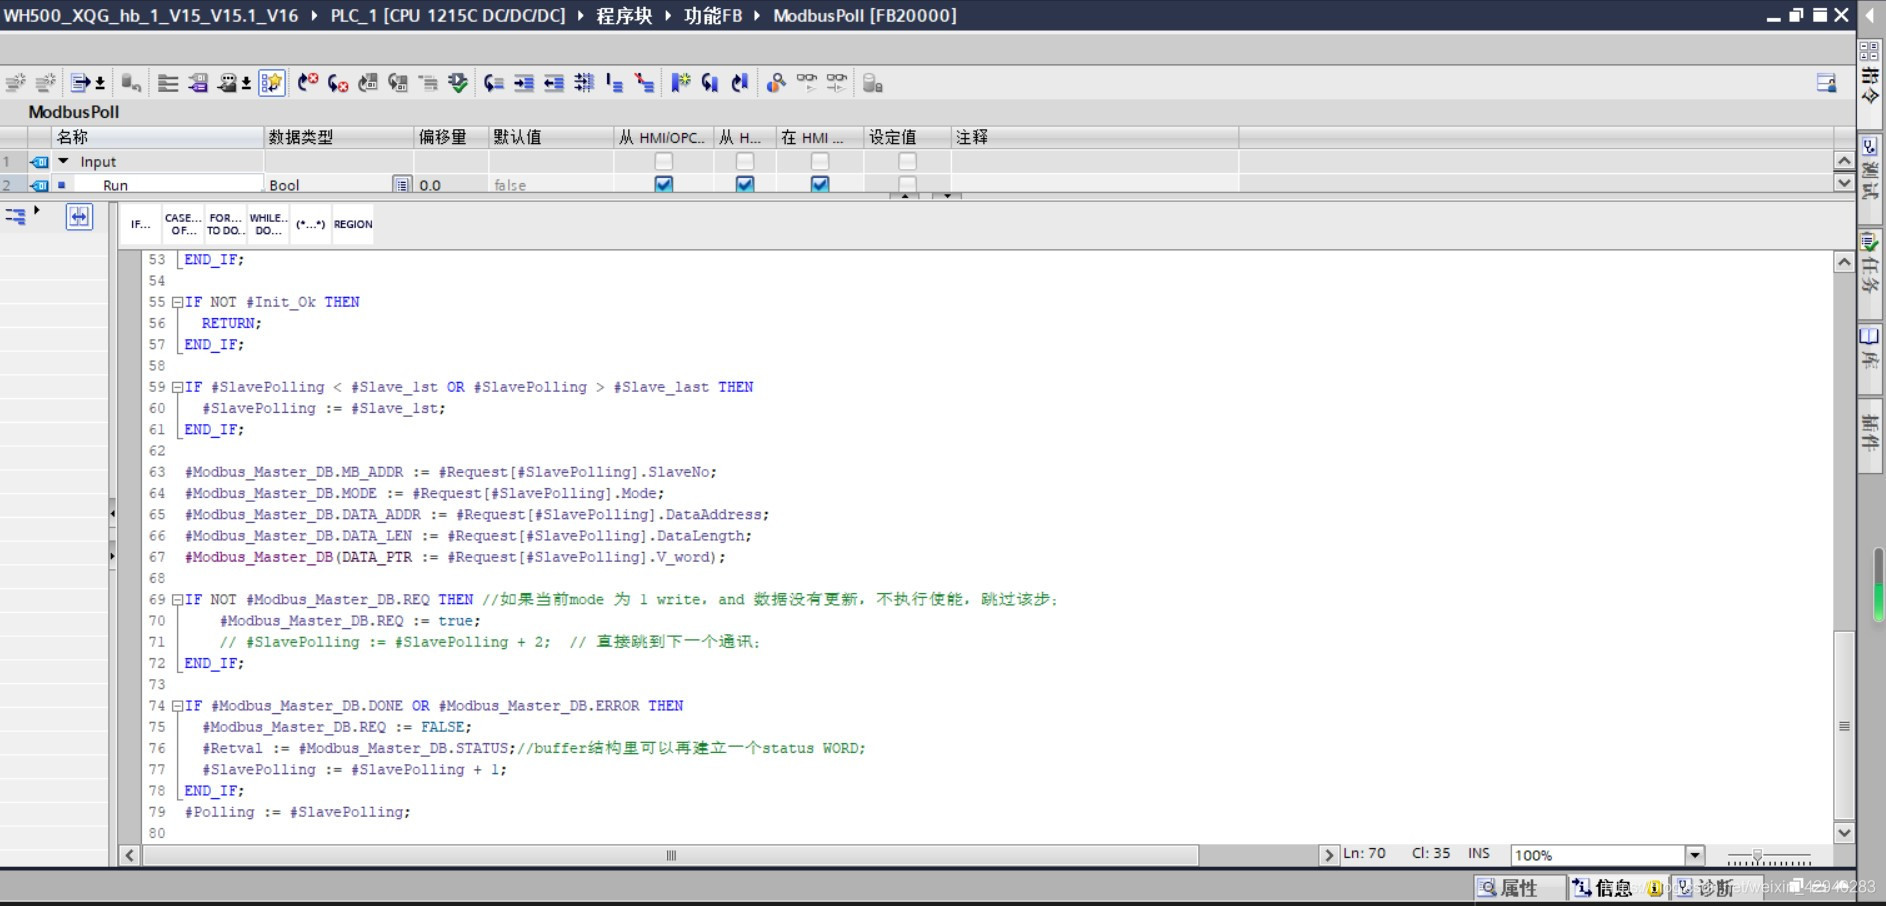Image resolution: width=1886 pixels, height=906 pixels.
Task: Tick 设定值 checkbox in Run row
Action: click(x=907, y=184)
